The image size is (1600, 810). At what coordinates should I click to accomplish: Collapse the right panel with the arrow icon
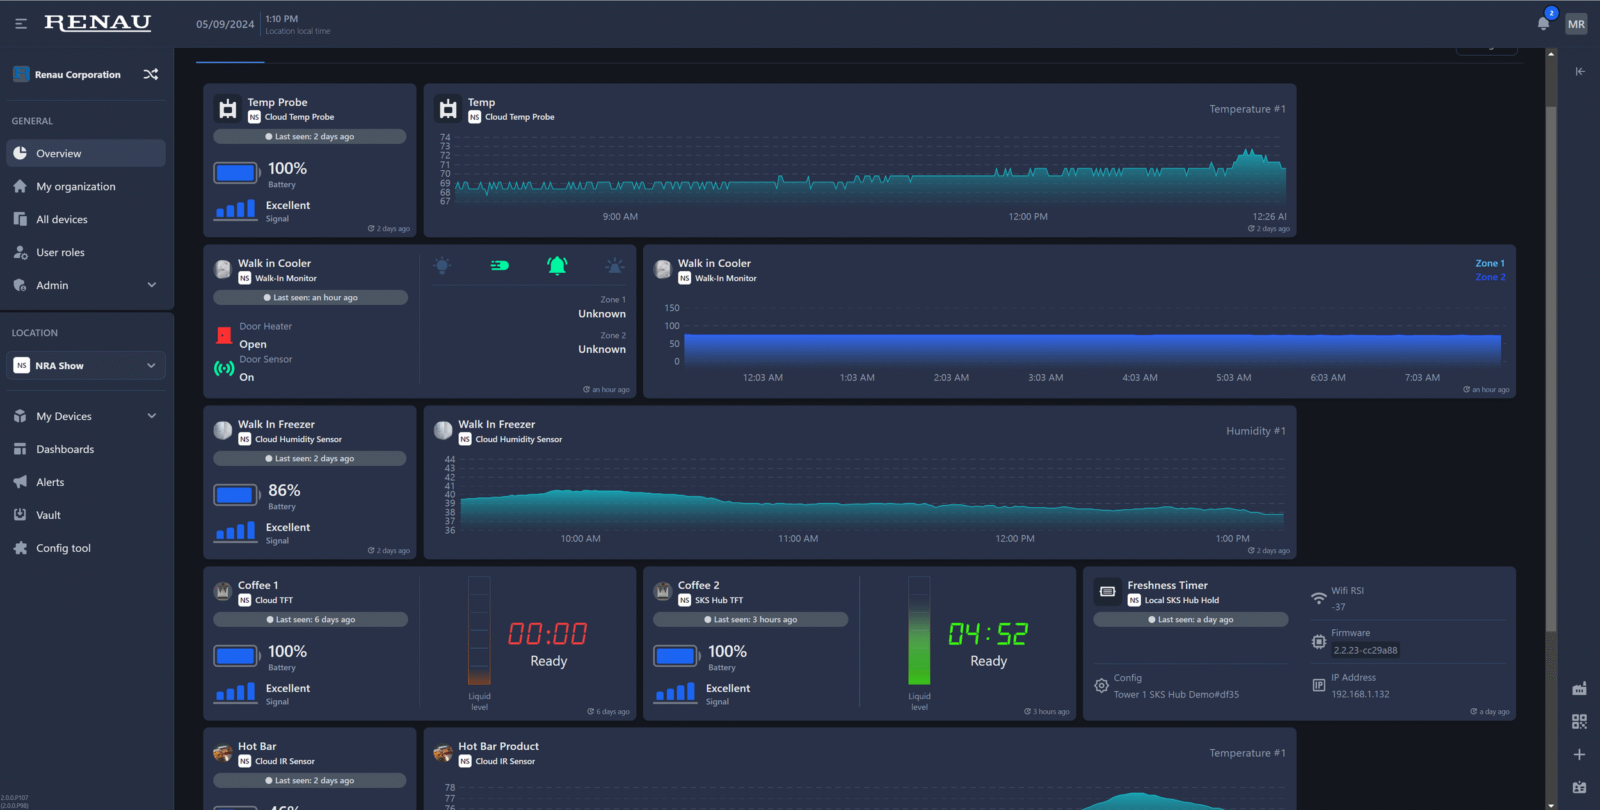tap(1580, 71)
